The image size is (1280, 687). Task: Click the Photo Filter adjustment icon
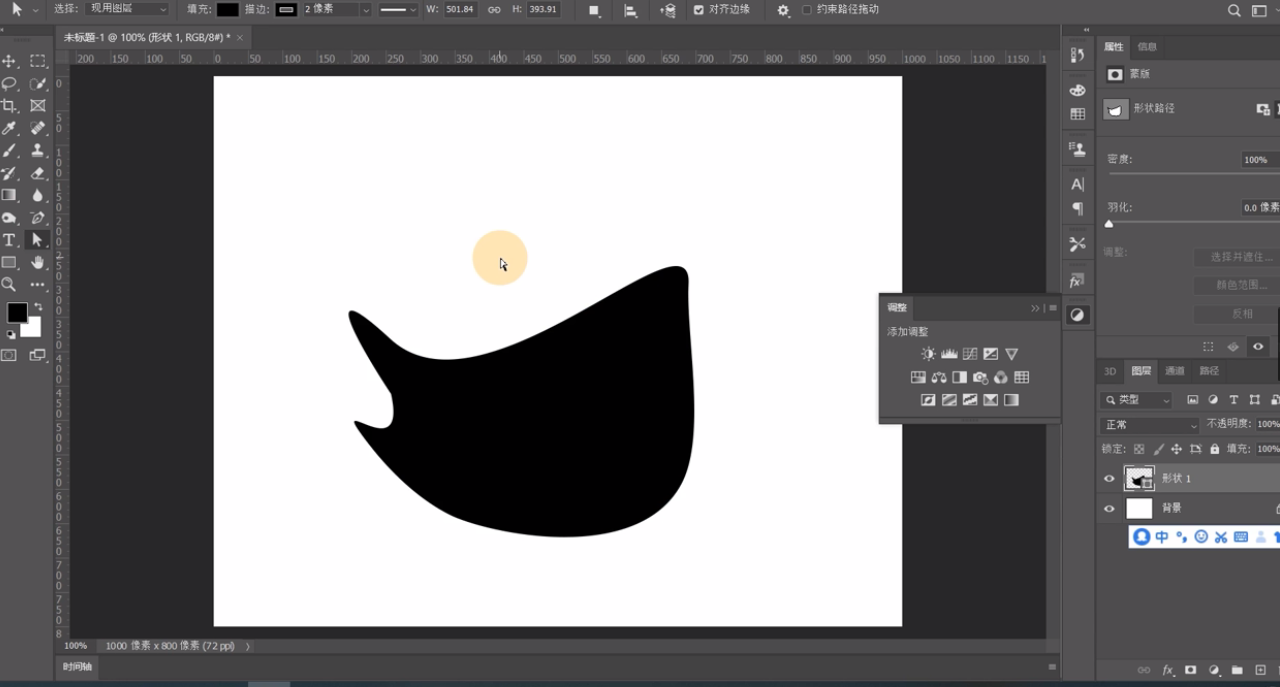coord(980,377)
